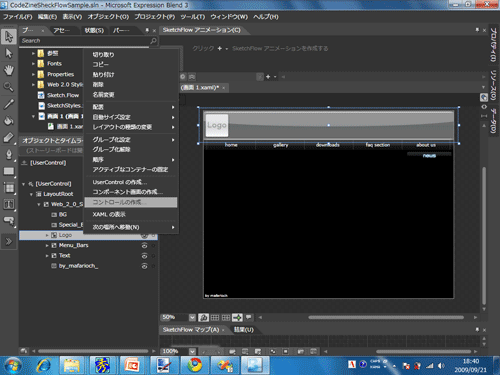Open グループ化設定 submenu
This screenshot has height=375, width=500.
(x=131, y=140)
